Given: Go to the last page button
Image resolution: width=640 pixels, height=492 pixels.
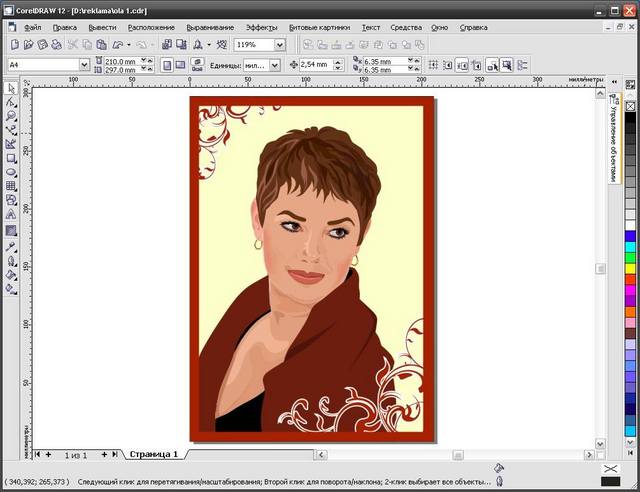Looking at the screenshot, I should pos(116,454).
